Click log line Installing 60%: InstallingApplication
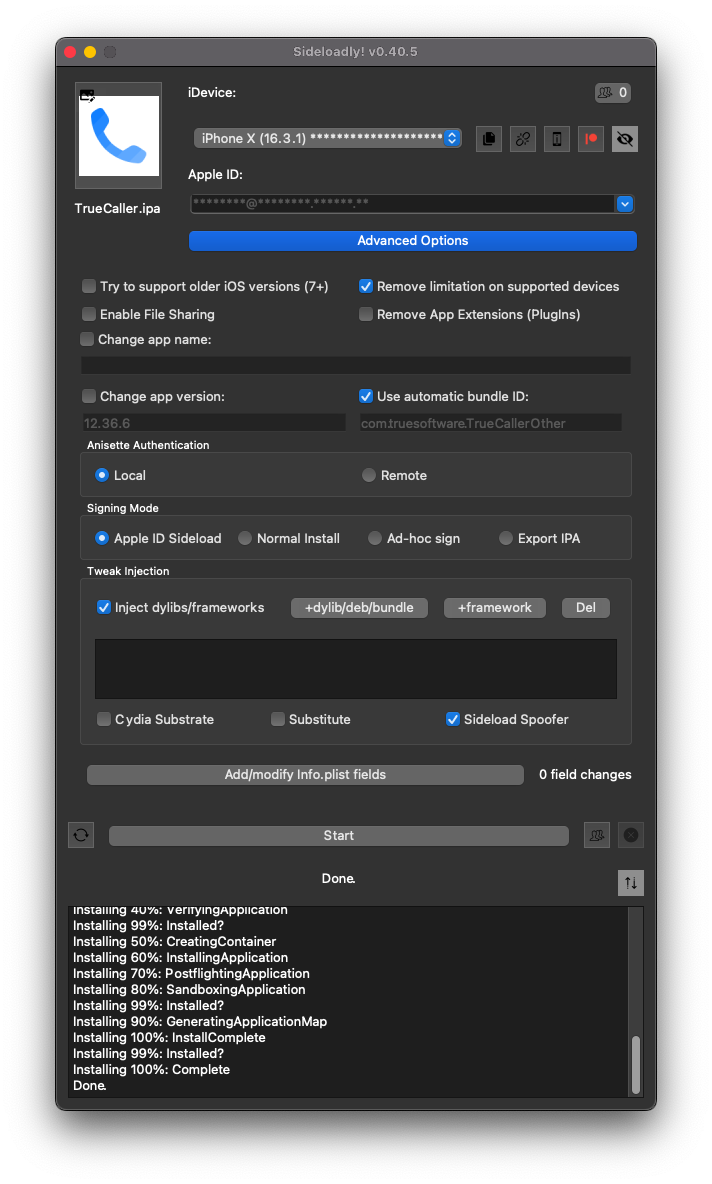 point(180,957)
